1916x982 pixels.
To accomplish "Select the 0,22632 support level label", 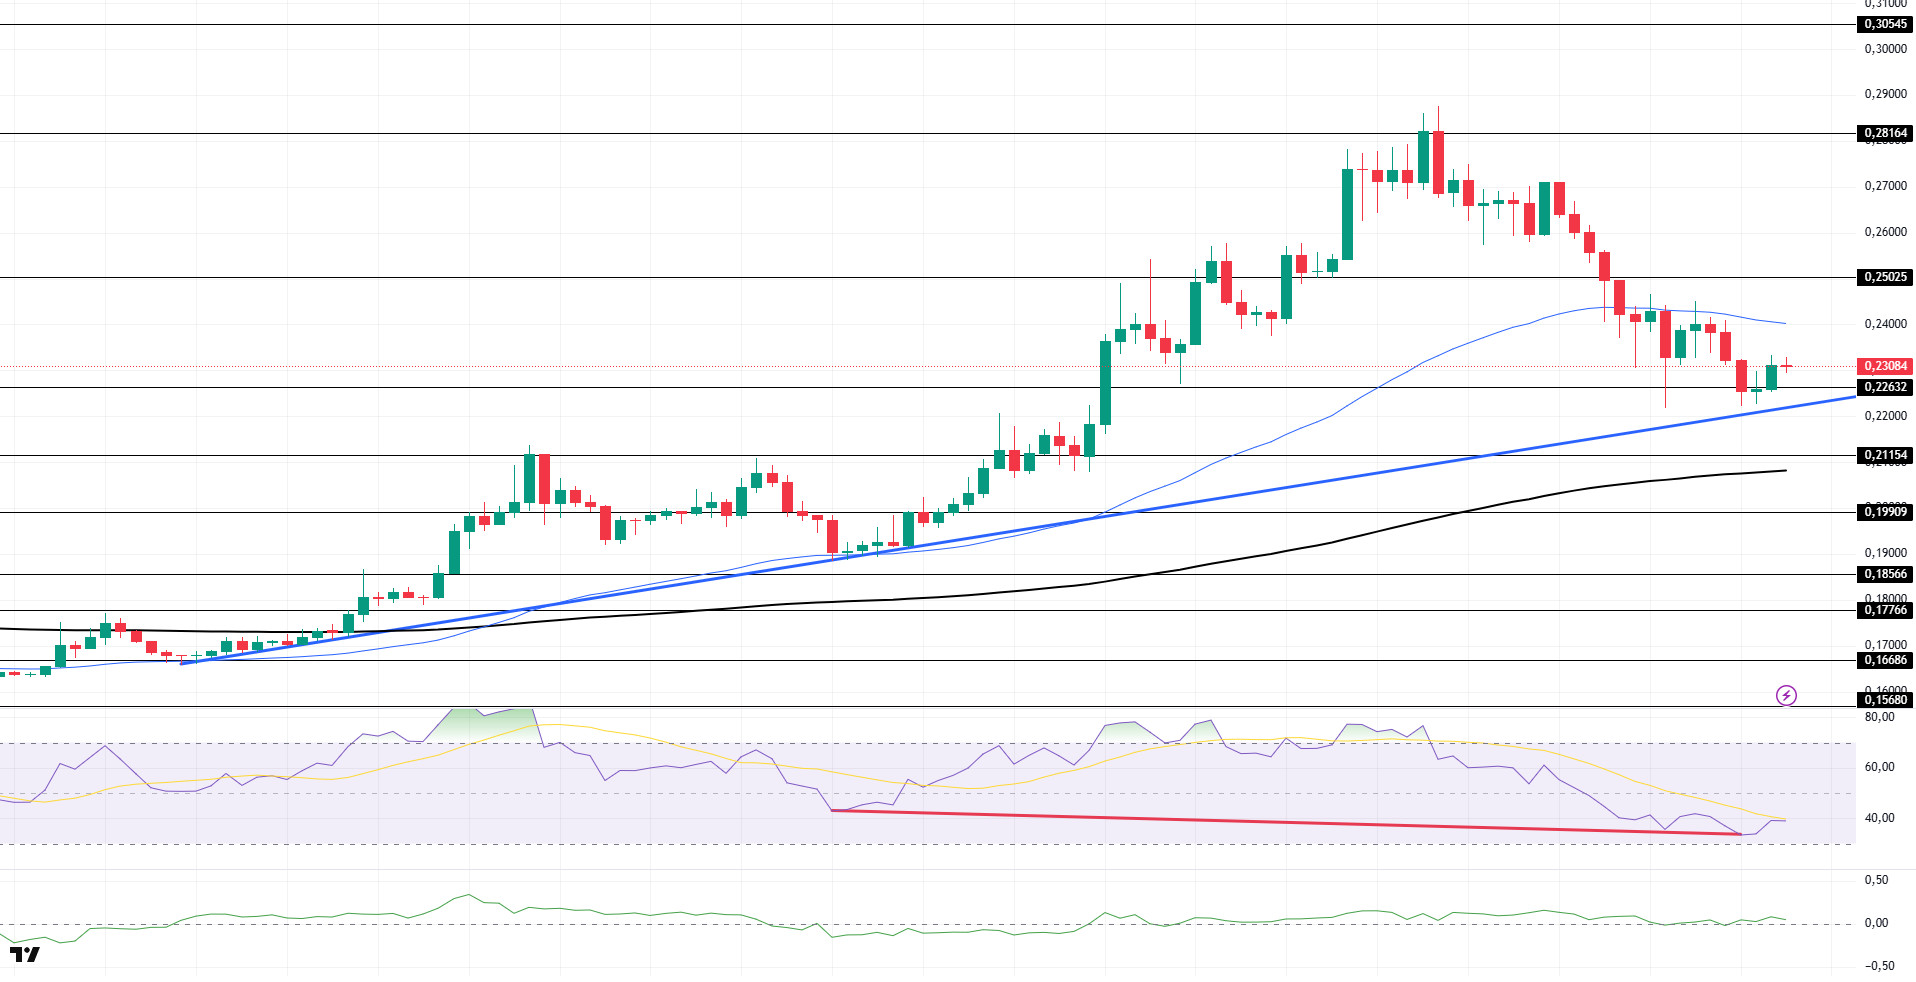I will point(1885,387).
